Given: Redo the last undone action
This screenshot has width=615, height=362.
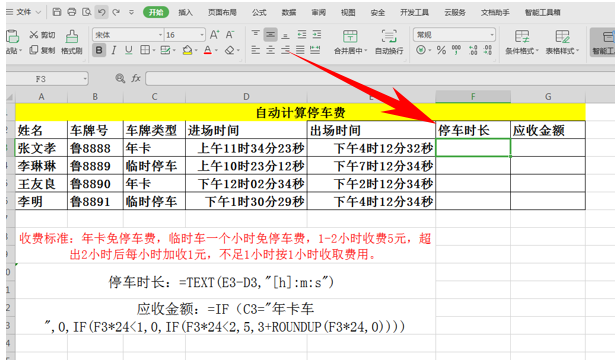Looking at the screenshot, I should tap(116, 12).
